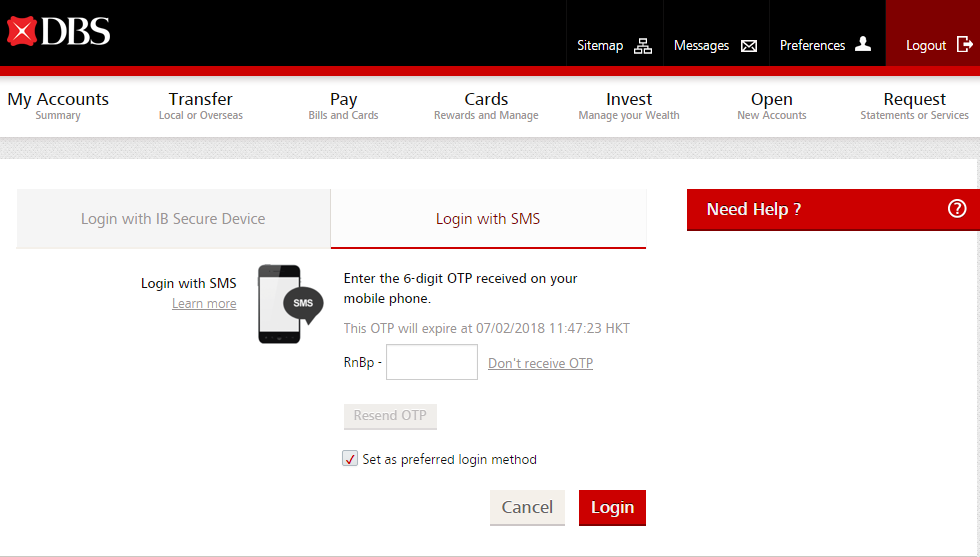Expand the Pay Bills and Cards menu
The width and height of the screenshot is (980, 557).
343,105
